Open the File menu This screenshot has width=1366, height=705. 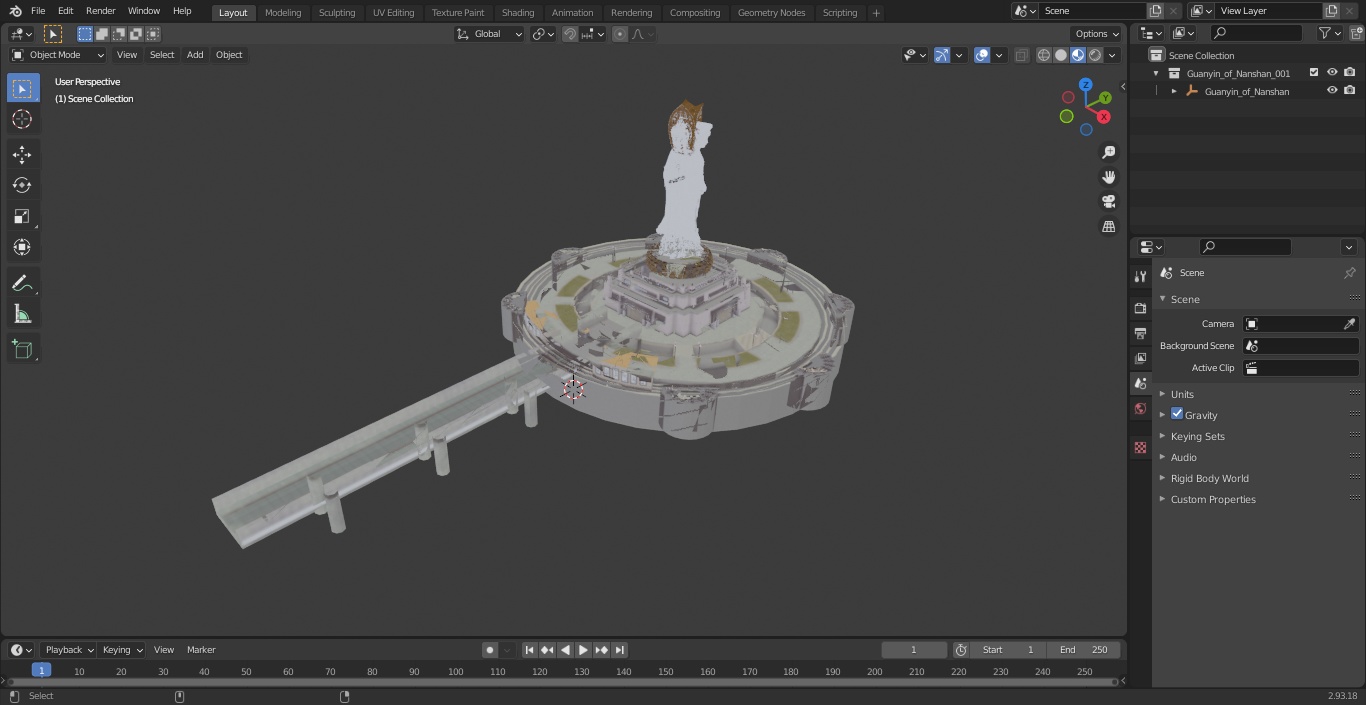38,11
